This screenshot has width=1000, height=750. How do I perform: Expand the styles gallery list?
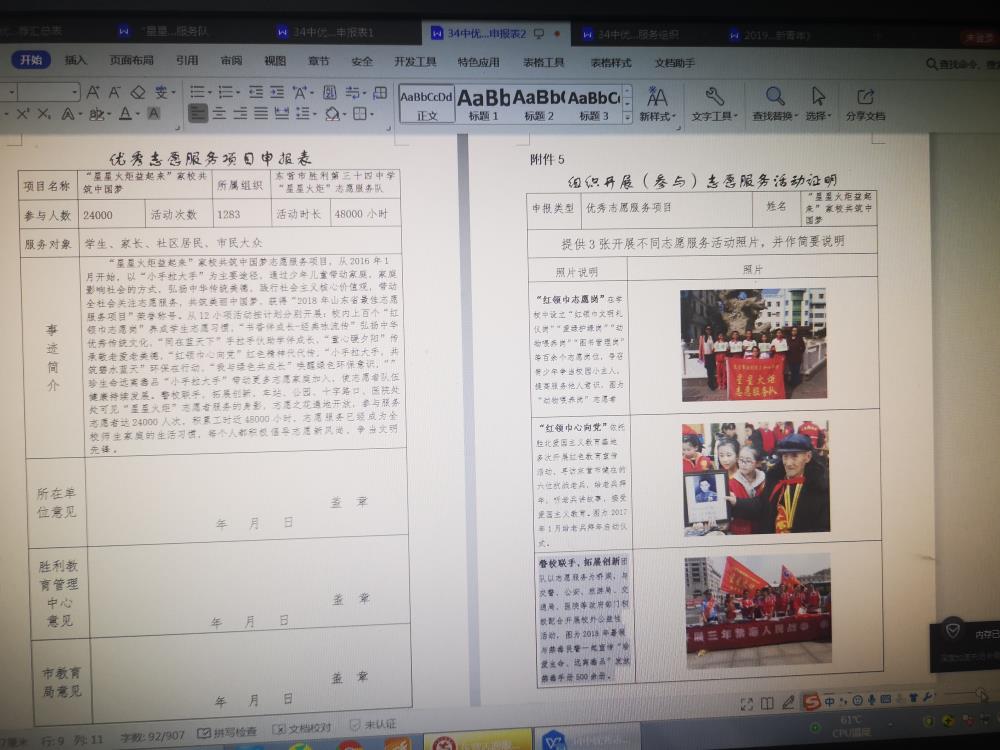click(627, 117)
